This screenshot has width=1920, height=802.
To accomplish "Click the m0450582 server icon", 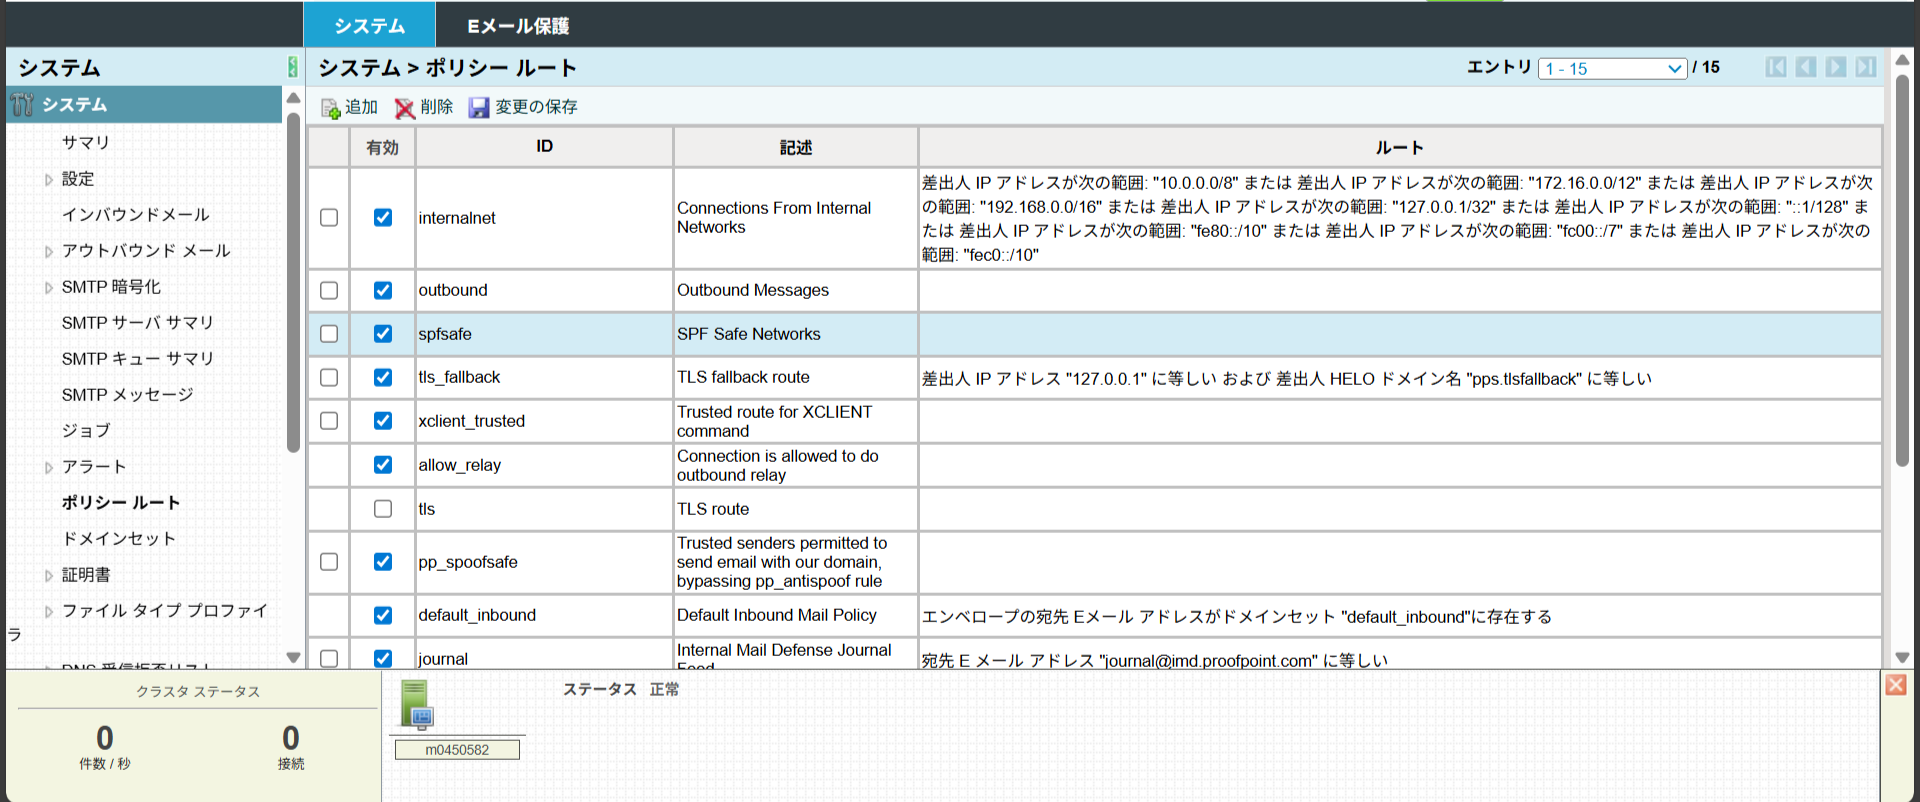I will pyautogui.click(x=415, y=704).
